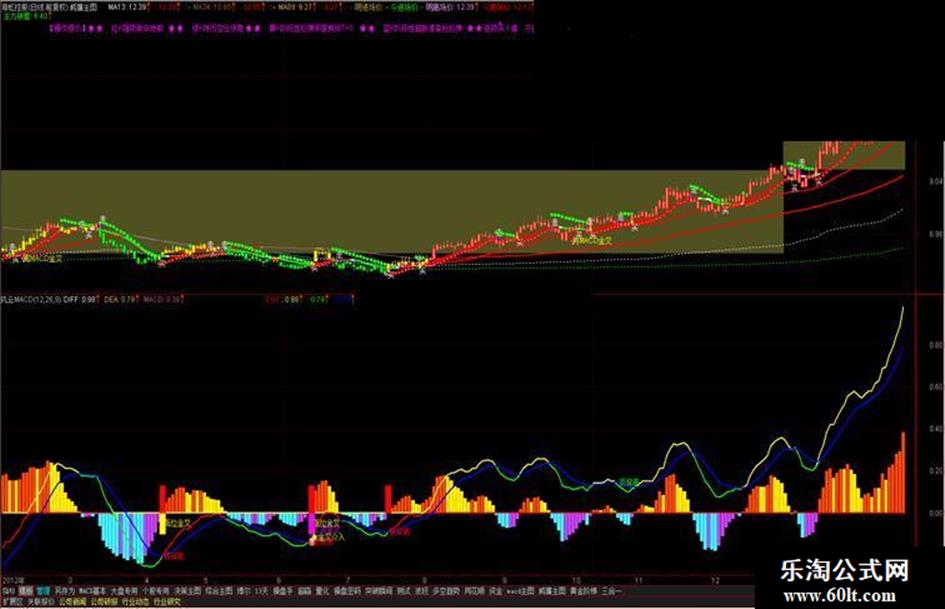Choose the 三合一 tab
Viewport: 945px width, 609px height.
pos(611,592)
